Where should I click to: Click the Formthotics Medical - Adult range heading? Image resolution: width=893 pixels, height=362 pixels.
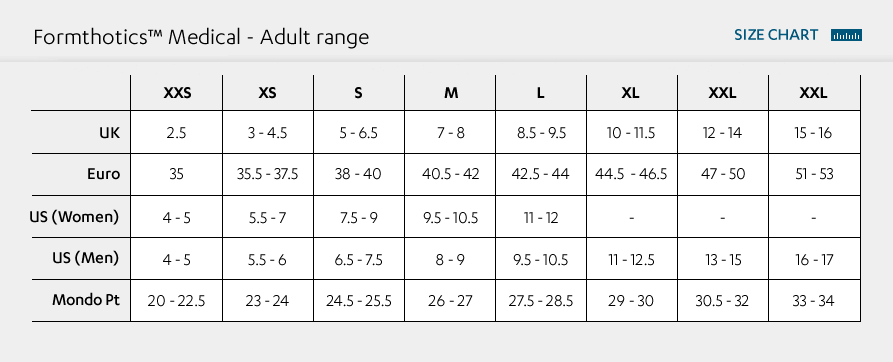coord(201,38)
